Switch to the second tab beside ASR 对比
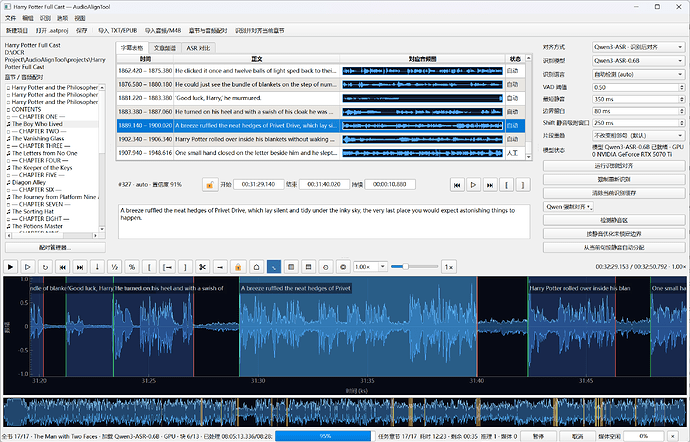The width and height of the screenshot is (690, 442). coord(165,48)
